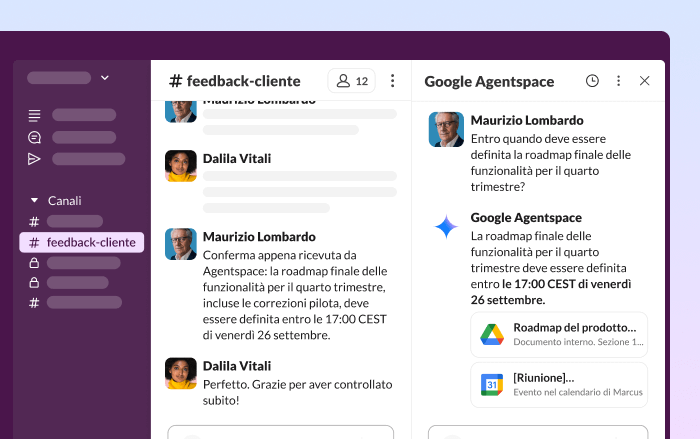
Task: Open the feedback-cliente channel options menu
Action: [392, 81]
